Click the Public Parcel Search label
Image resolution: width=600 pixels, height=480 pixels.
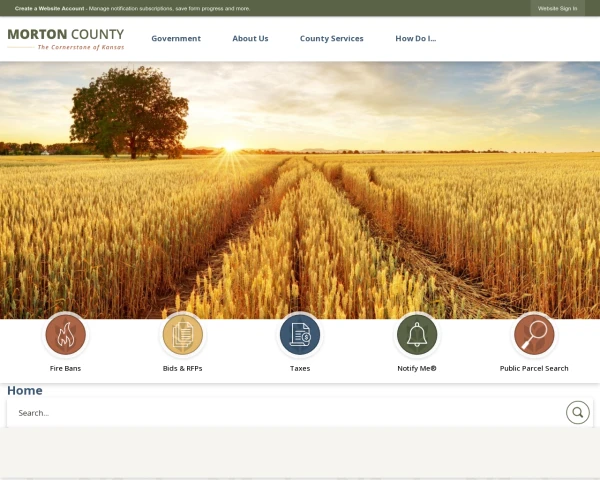[x=534, y=368]
